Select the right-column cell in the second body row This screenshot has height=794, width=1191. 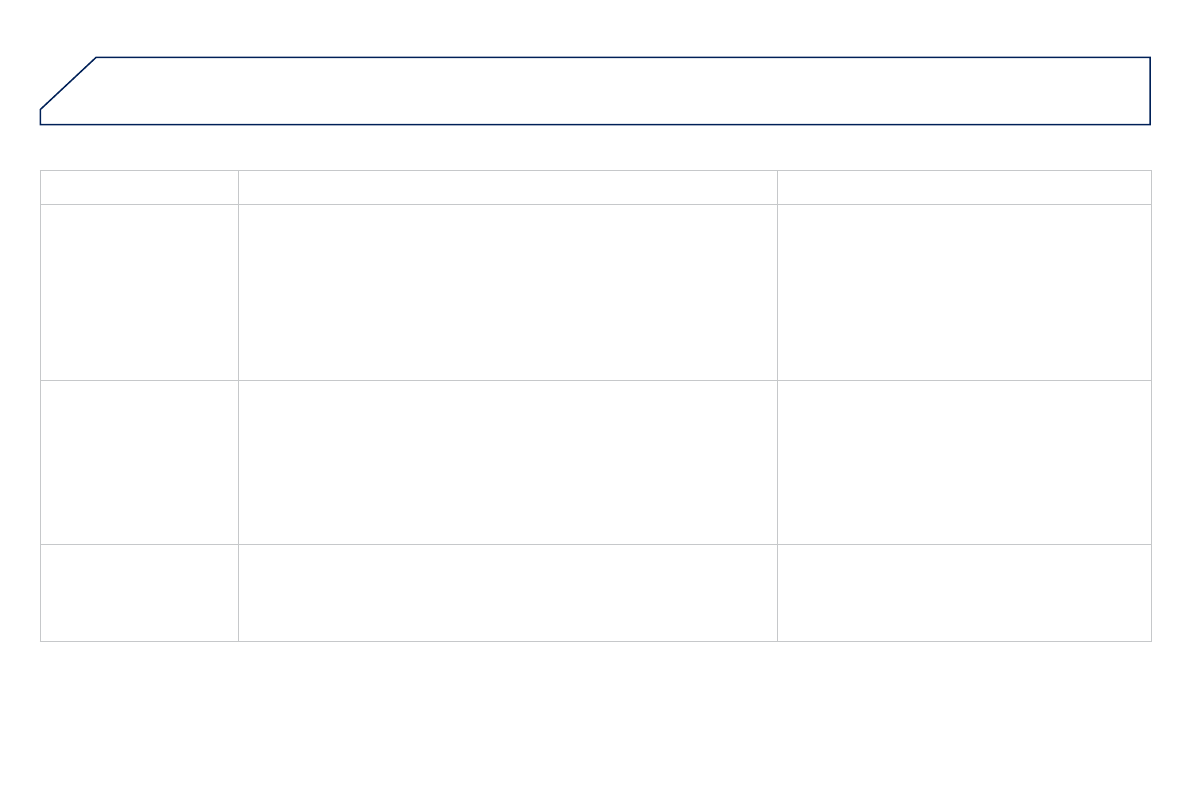(964, 462)
